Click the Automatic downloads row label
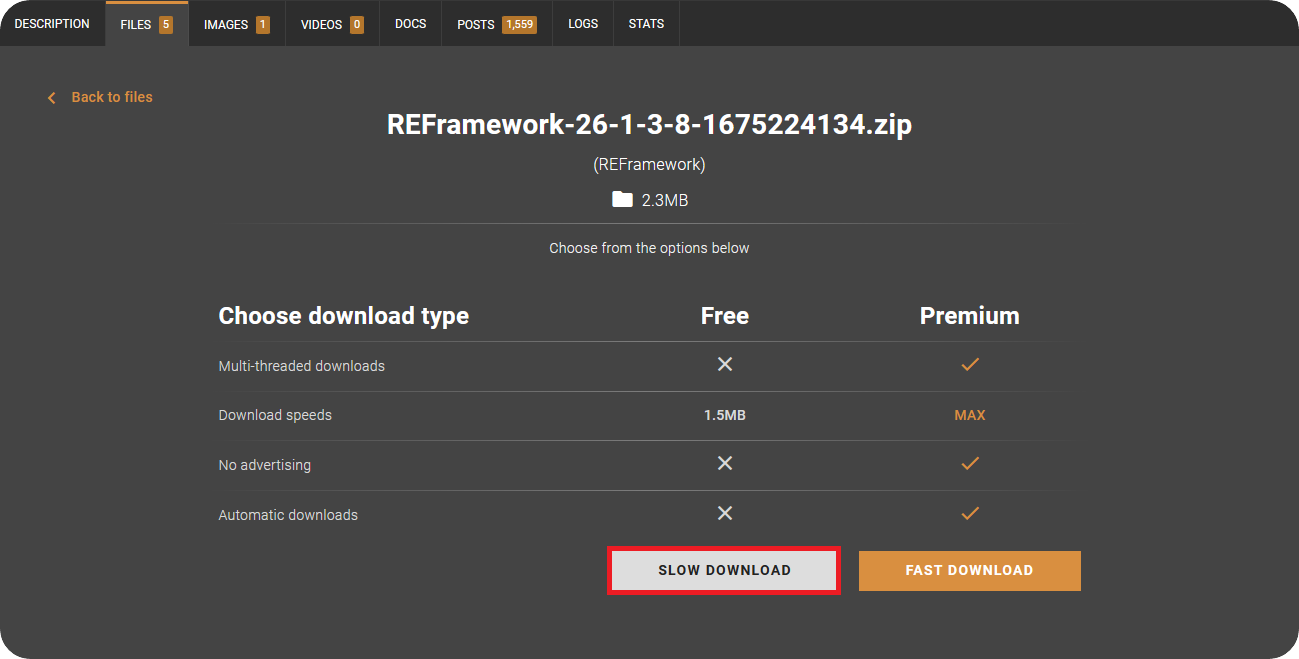Screen dimensions: 1299x659 click(x=288, y=515)
